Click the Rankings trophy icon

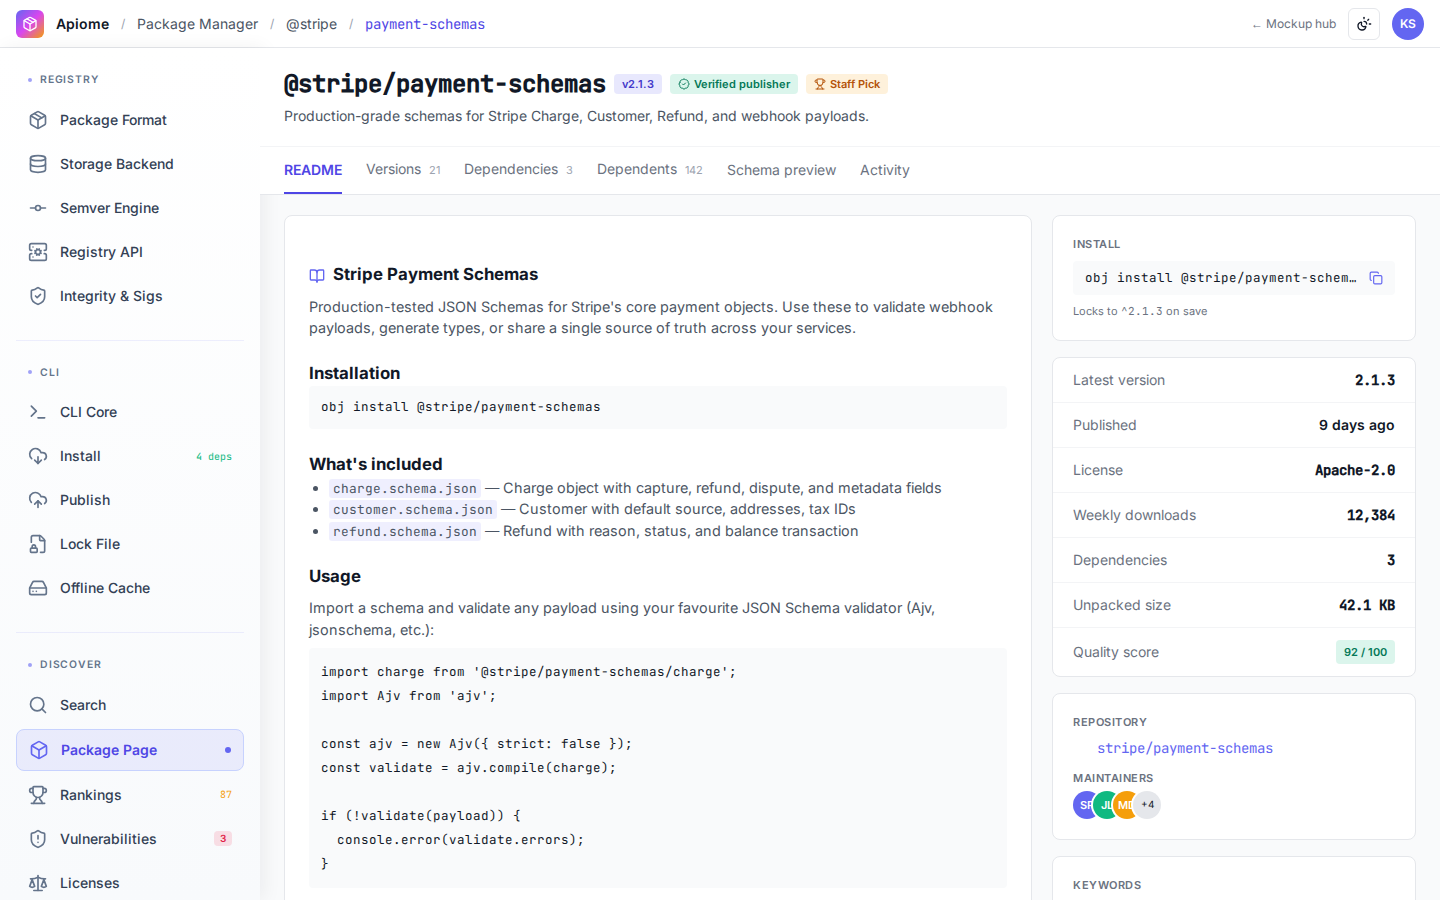[x=38, y=795]
